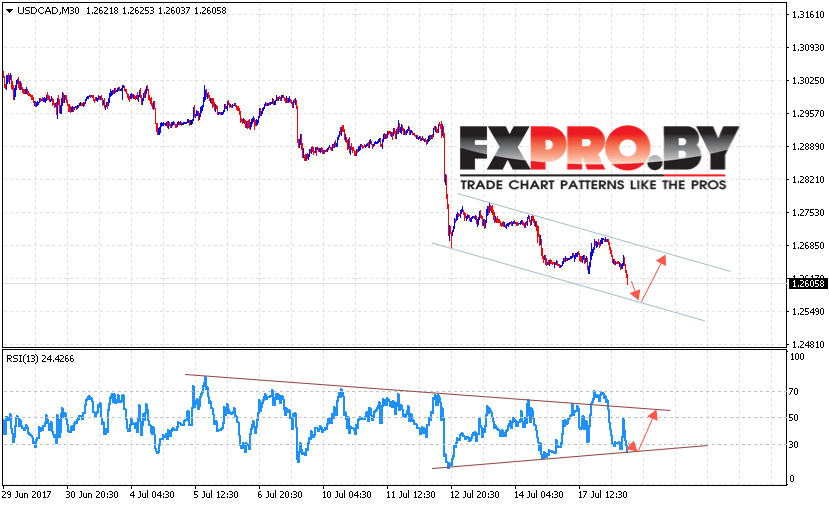Click the RSI scale value 70
Screen dimensions: 829x506
click(794, 392)
